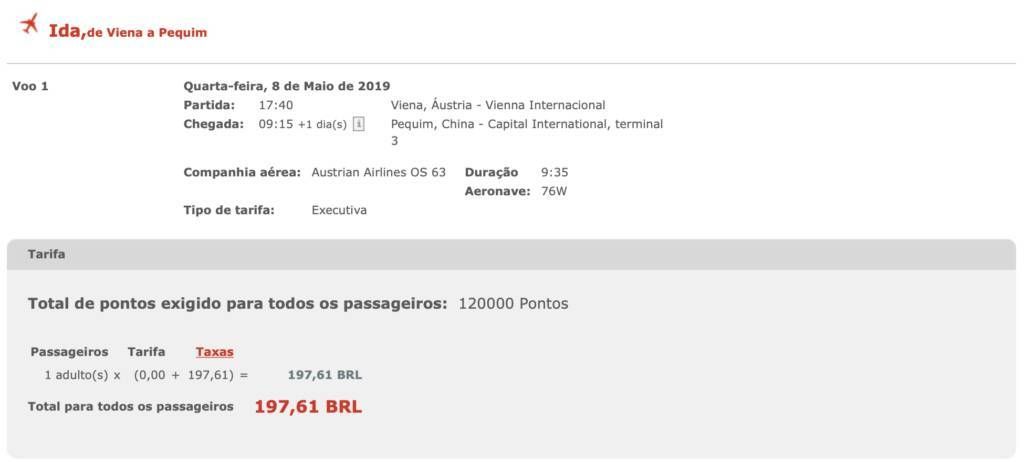Viewport: 1024px width, 462px height.
Task: Click the Executiva fare type
Action: (x=339, y=210)
